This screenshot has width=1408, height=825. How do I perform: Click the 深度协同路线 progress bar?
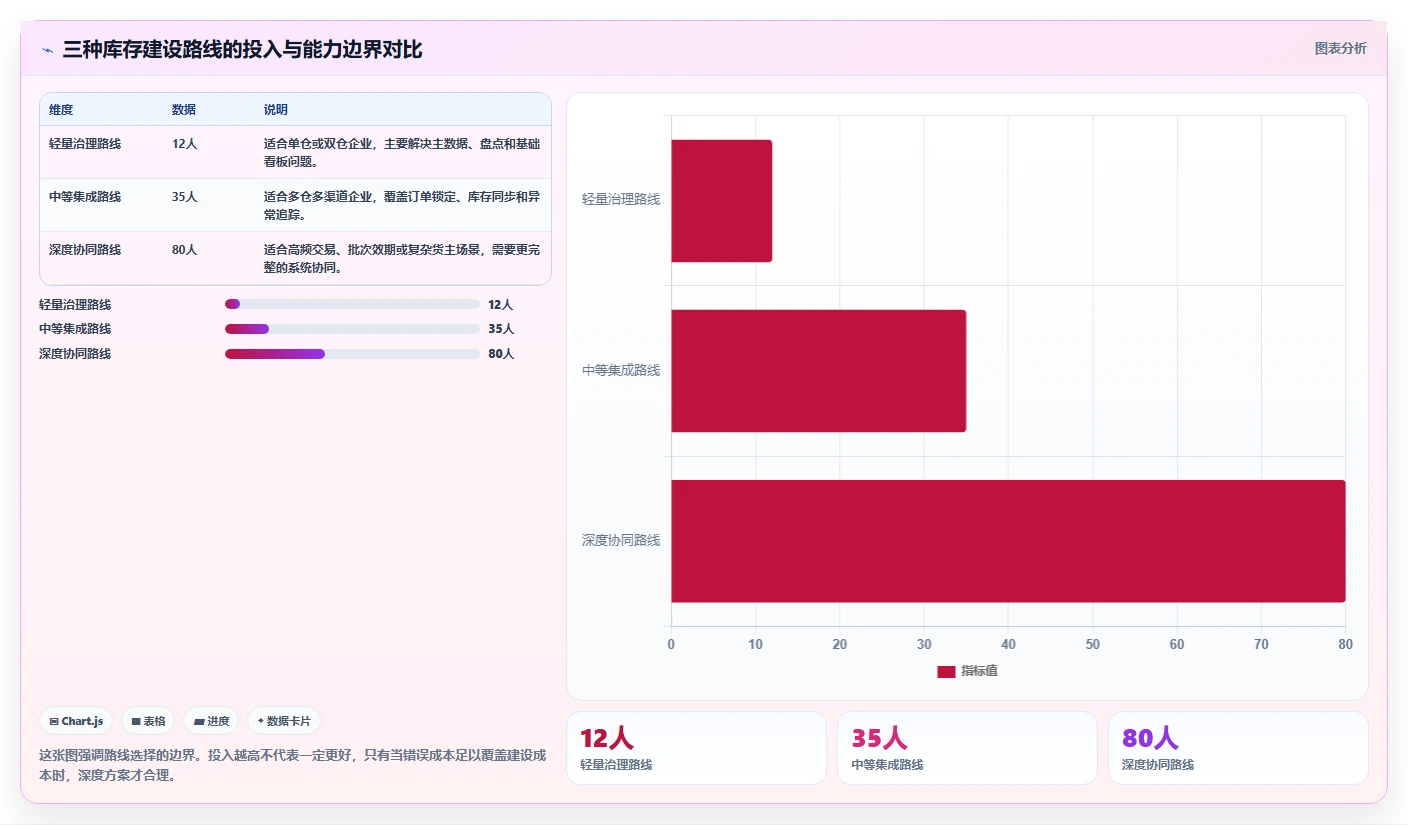(x=352, y=353)
